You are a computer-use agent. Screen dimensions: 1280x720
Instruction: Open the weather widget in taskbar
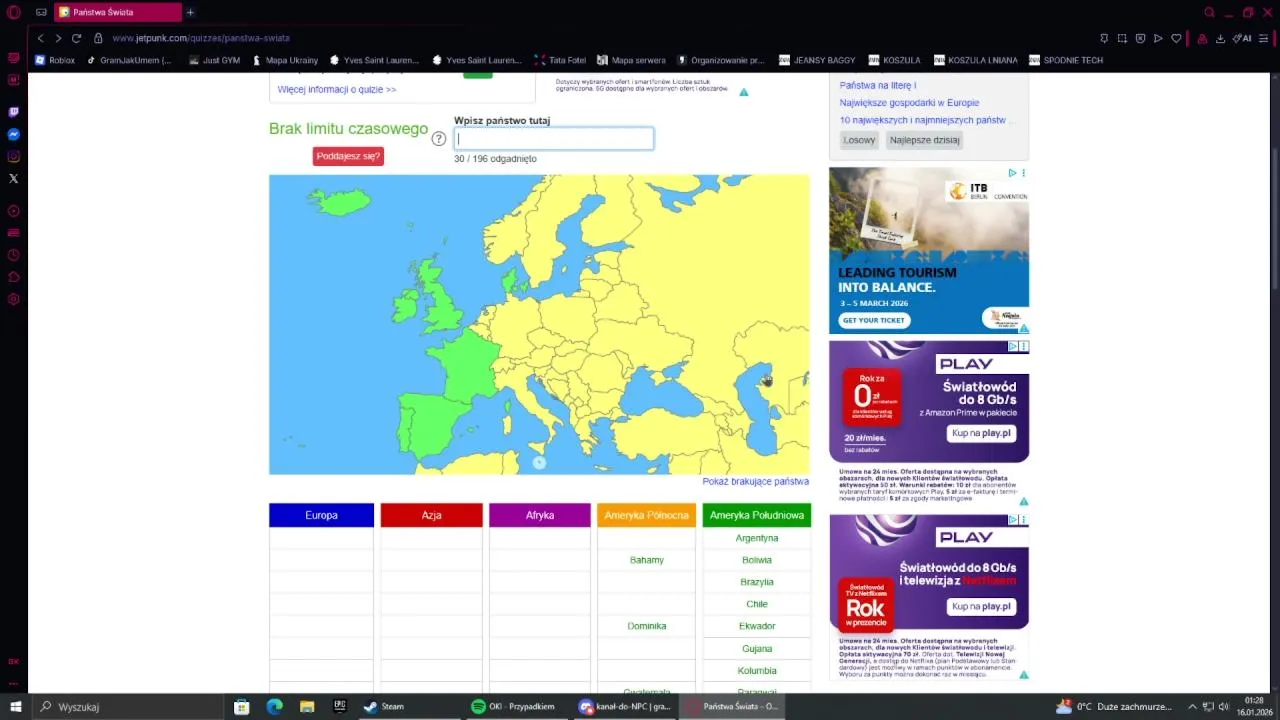click(1114, 706)
